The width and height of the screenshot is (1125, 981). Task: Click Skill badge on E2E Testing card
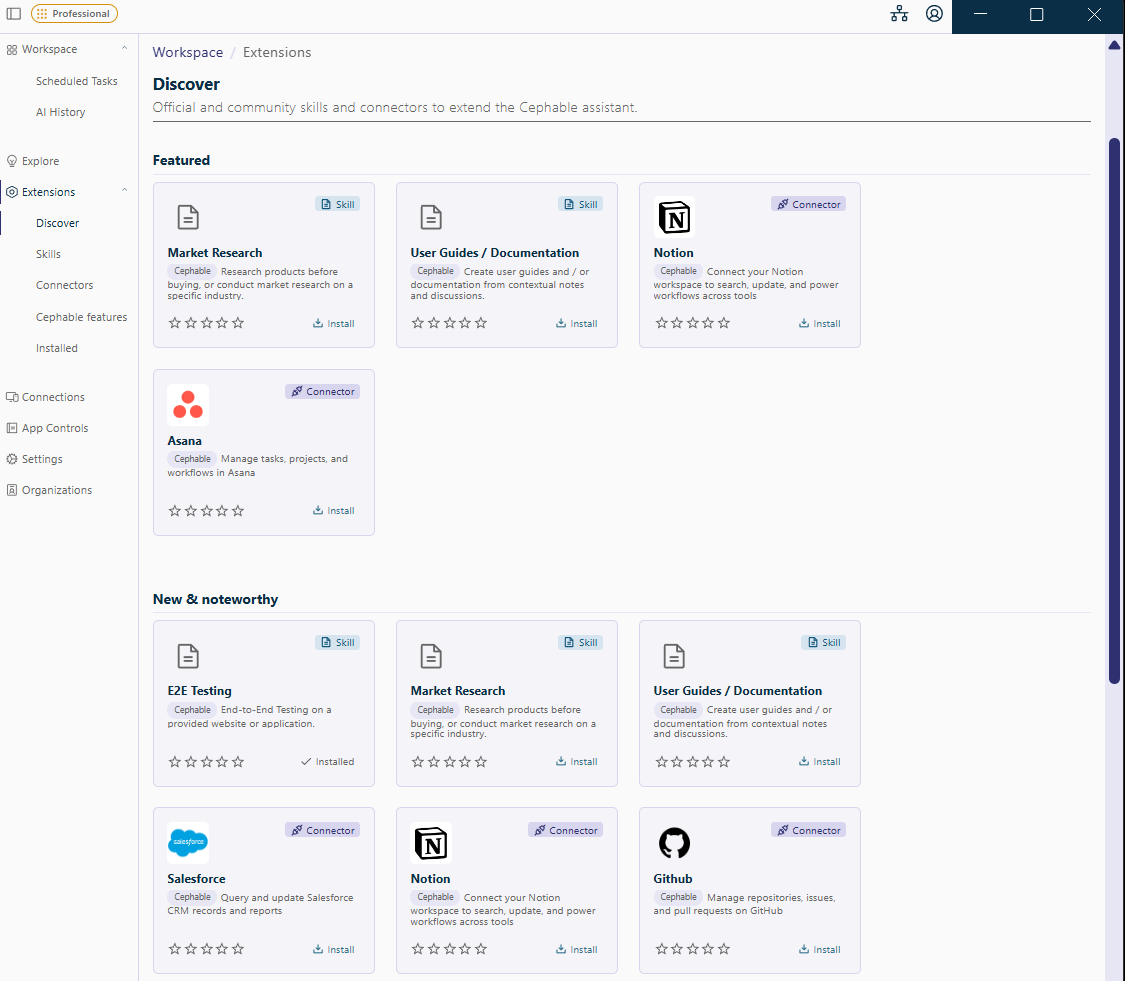click(x=337, y=642)
